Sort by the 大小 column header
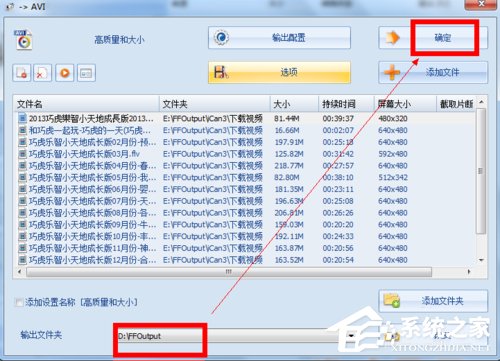500x361 pixels. click(x=294, y=104)
